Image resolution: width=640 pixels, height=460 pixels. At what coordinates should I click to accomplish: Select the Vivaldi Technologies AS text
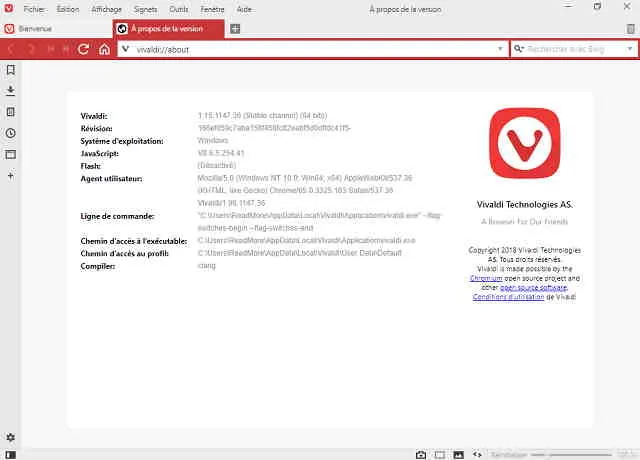[x=524, y=204]
